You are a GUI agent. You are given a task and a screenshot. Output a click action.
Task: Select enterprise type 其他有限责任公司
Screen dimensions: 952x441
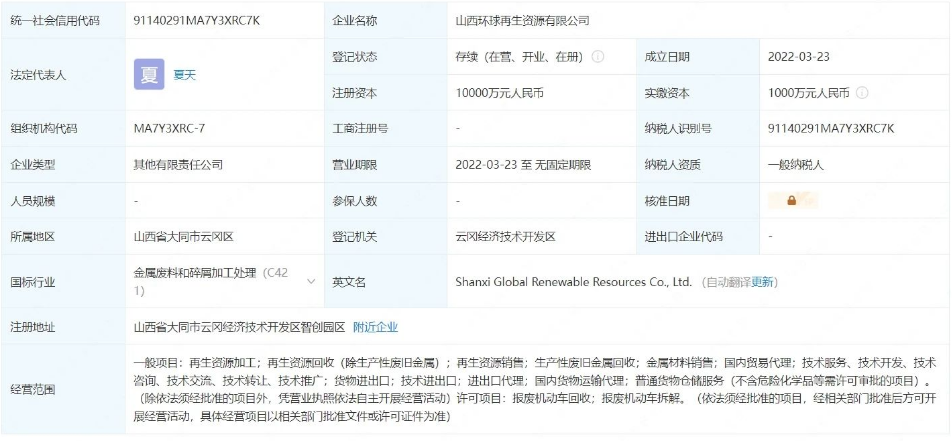178,165
